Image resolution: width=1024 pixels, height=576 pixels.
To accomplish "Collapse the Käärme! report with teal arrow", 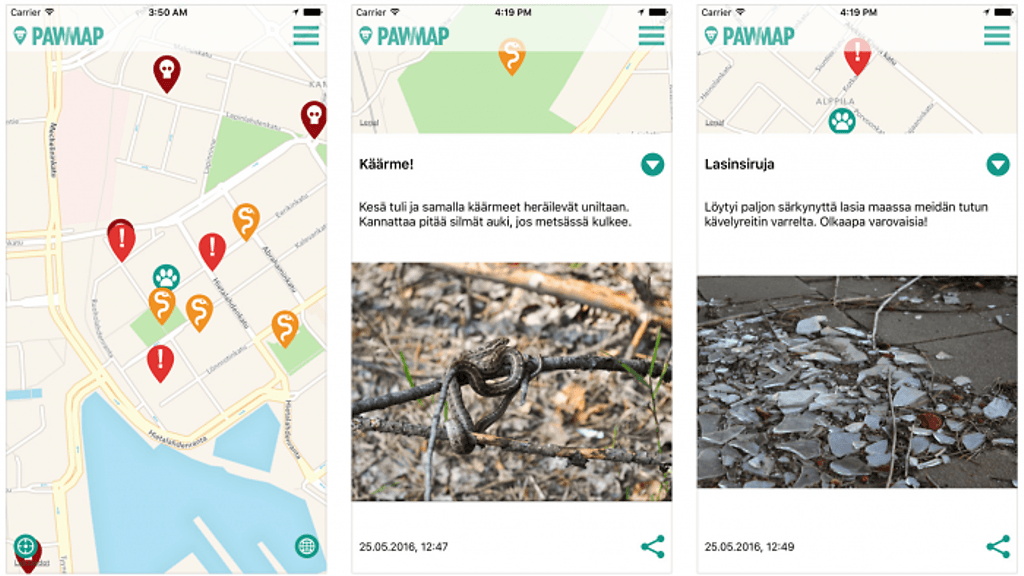I will (652, 165).
